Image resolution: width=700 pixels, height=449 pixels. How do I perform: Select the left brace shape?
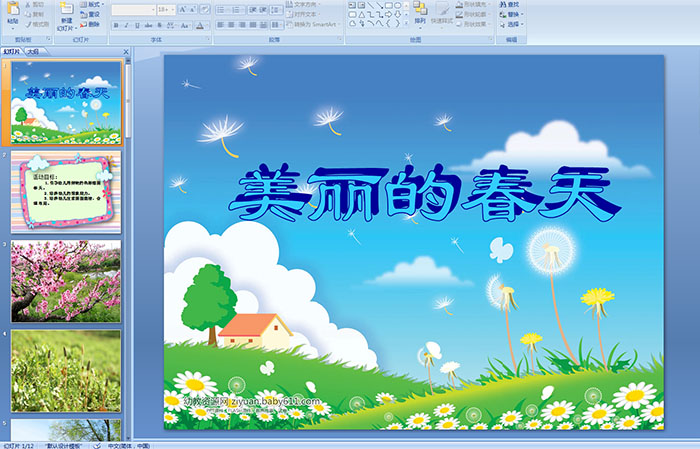(388, 23)
